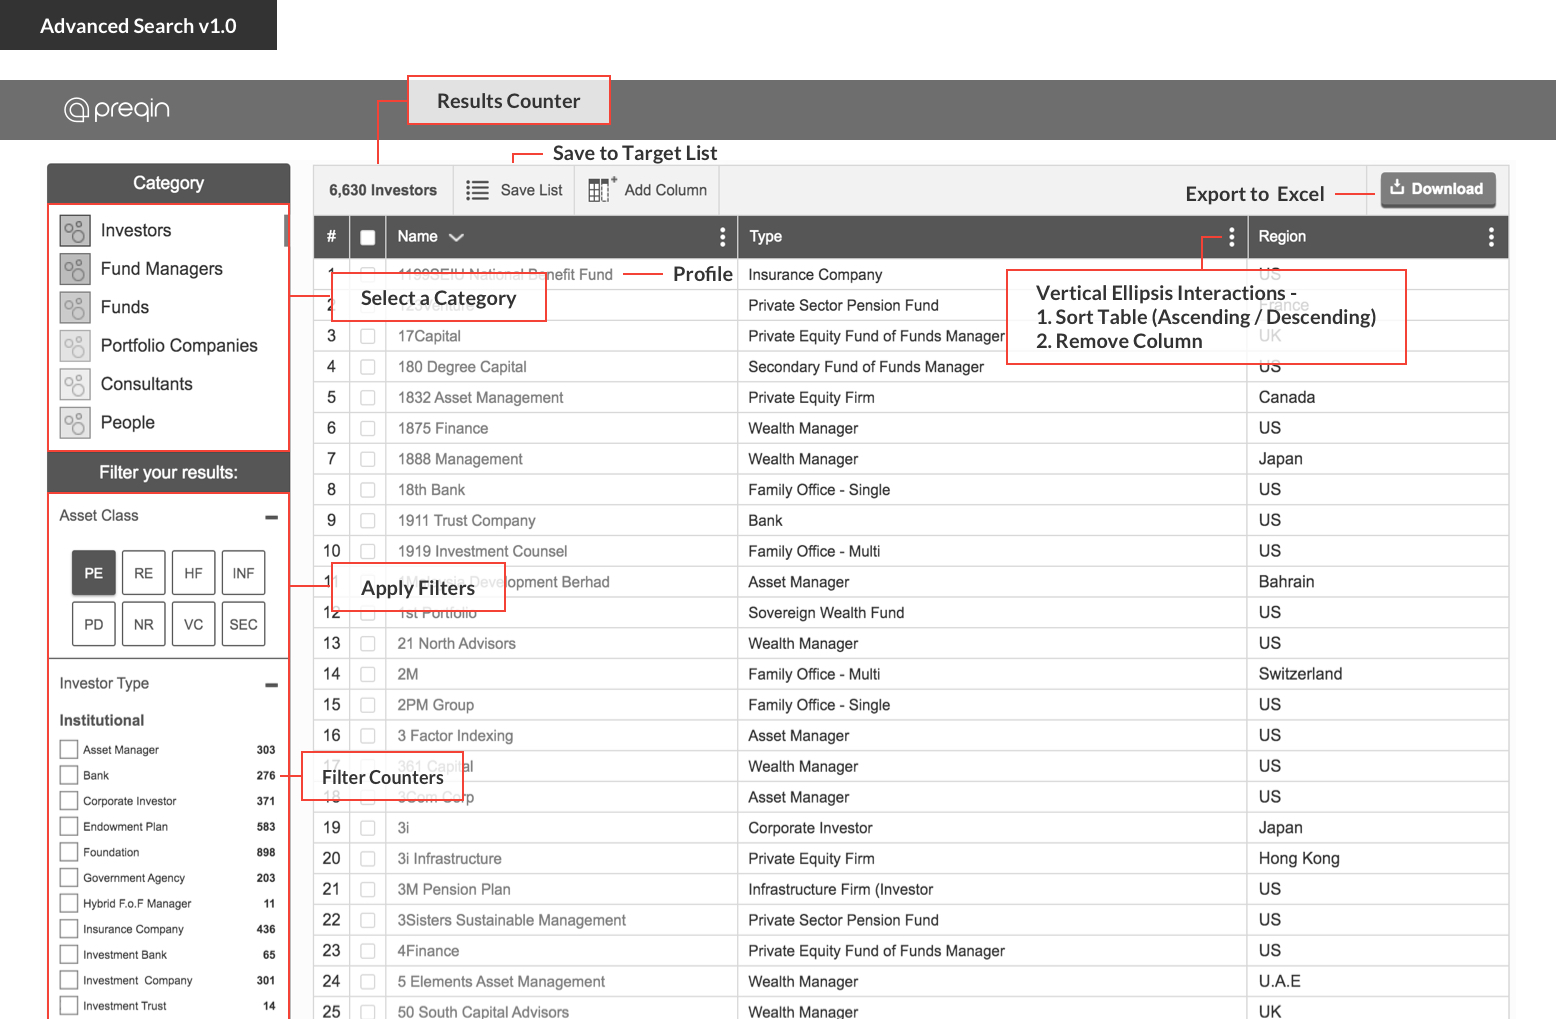The width and height of the screenshot is (1557, 1019).
Task: Click the Save List icon
Action: click(x=478, y=190)
